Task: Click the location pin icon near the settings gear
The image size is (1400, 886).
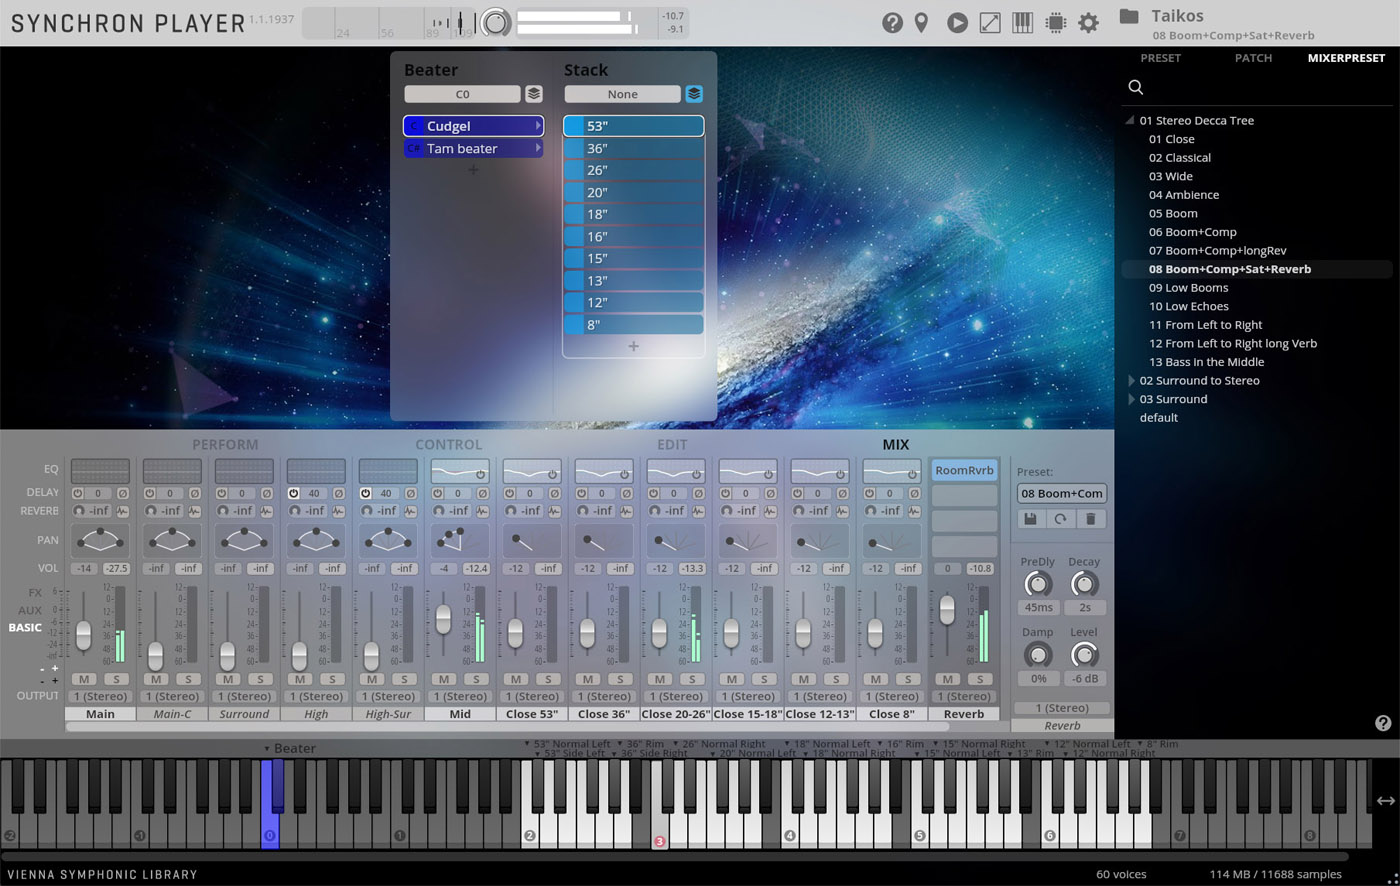Action: [921, 22]
